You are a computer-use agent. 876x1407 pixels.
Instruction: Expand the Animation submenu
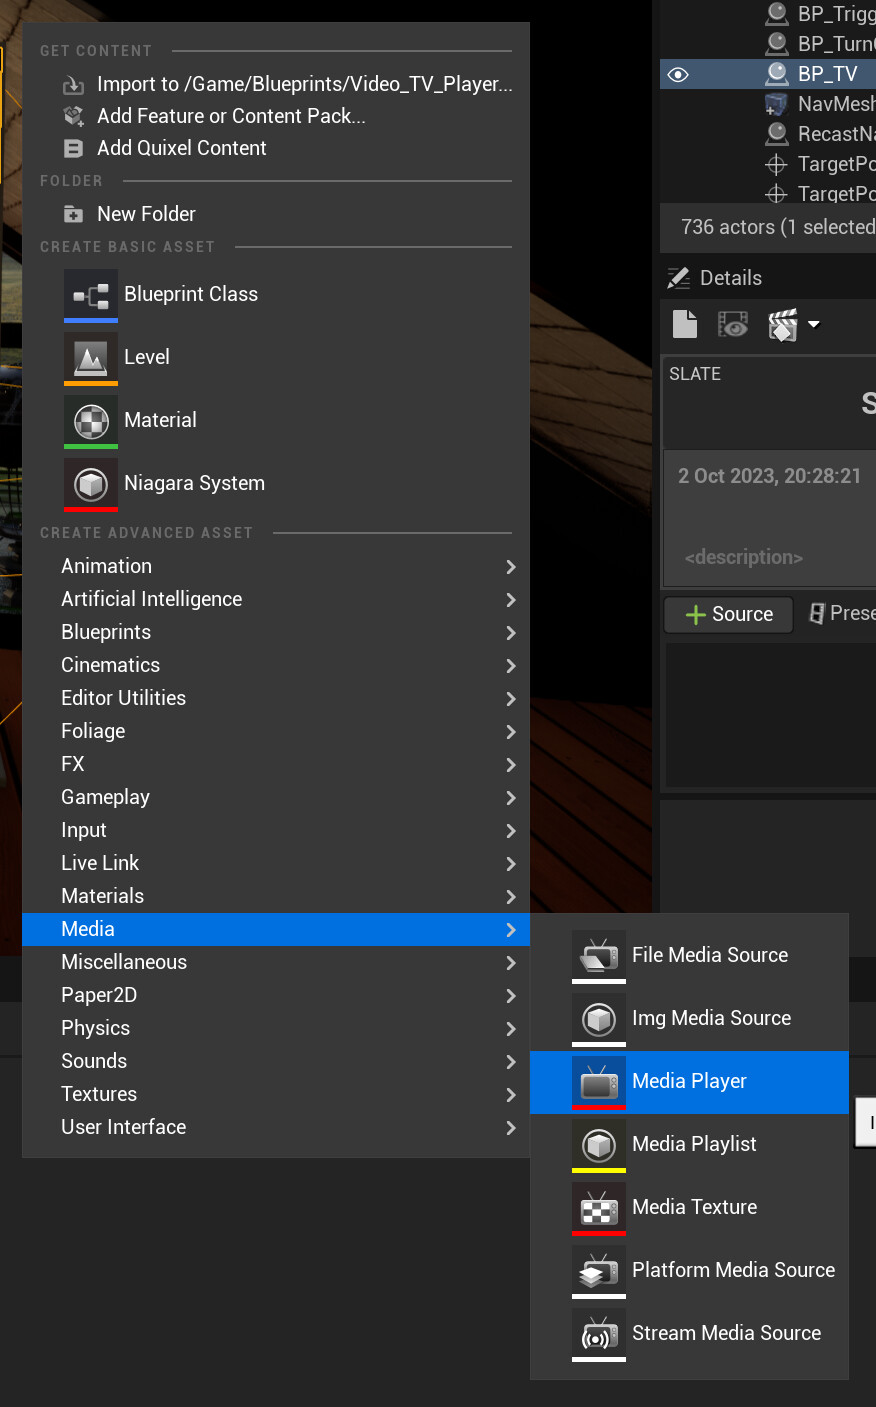pos(107,566)
